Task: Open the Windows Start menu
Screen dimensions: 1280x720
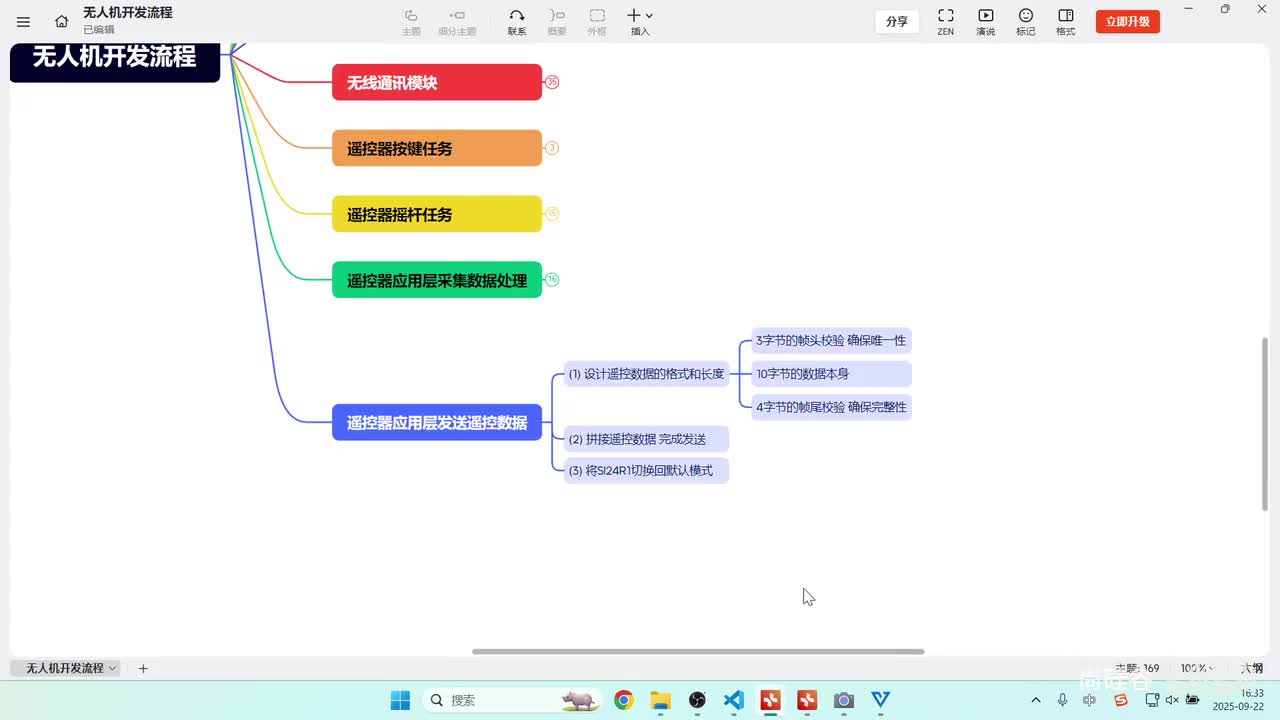Action: point(400,700)
